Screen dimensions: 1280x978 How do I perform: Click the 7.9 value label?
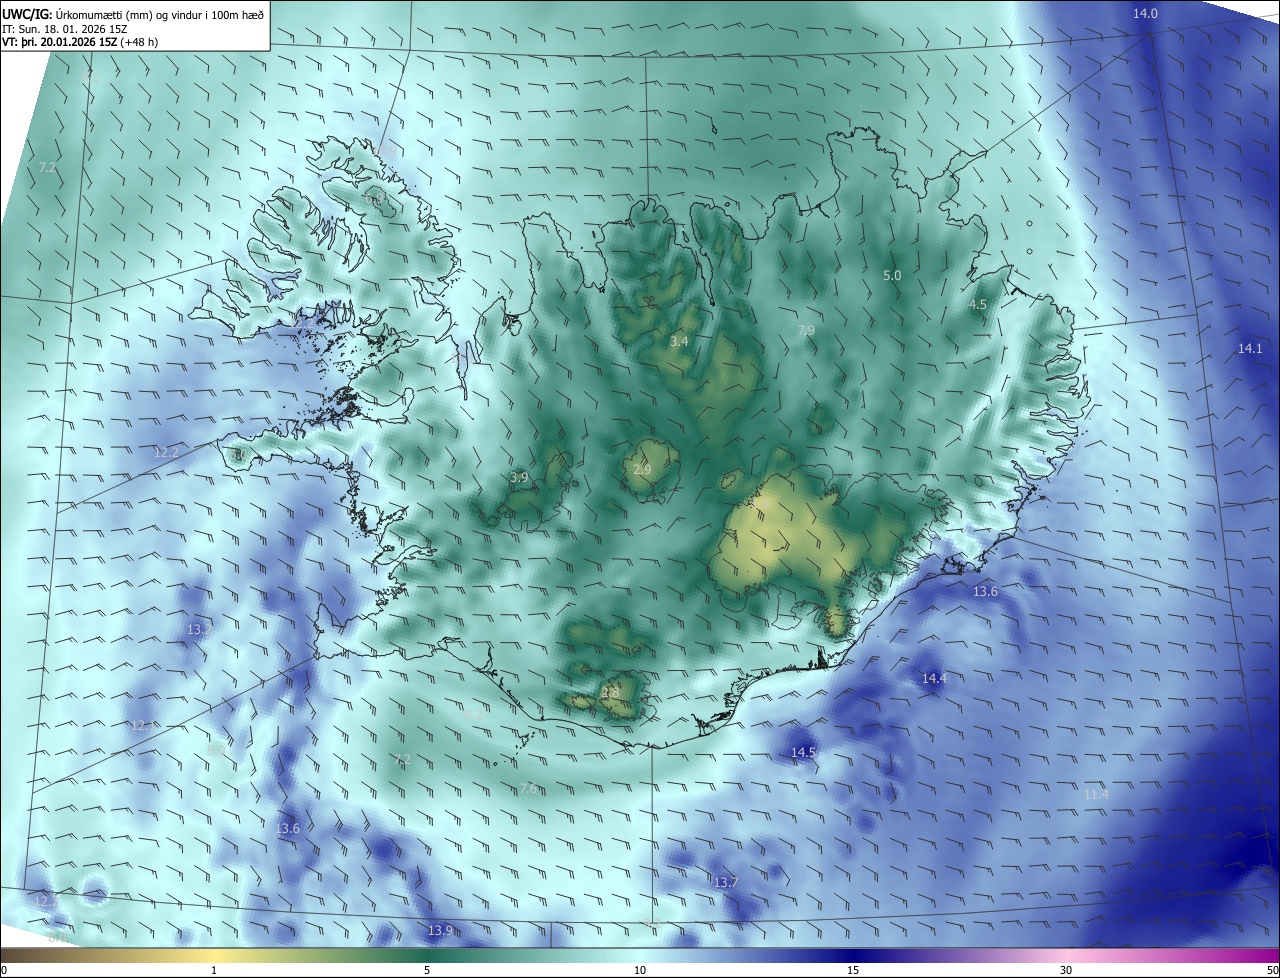(x=806, y=330)
